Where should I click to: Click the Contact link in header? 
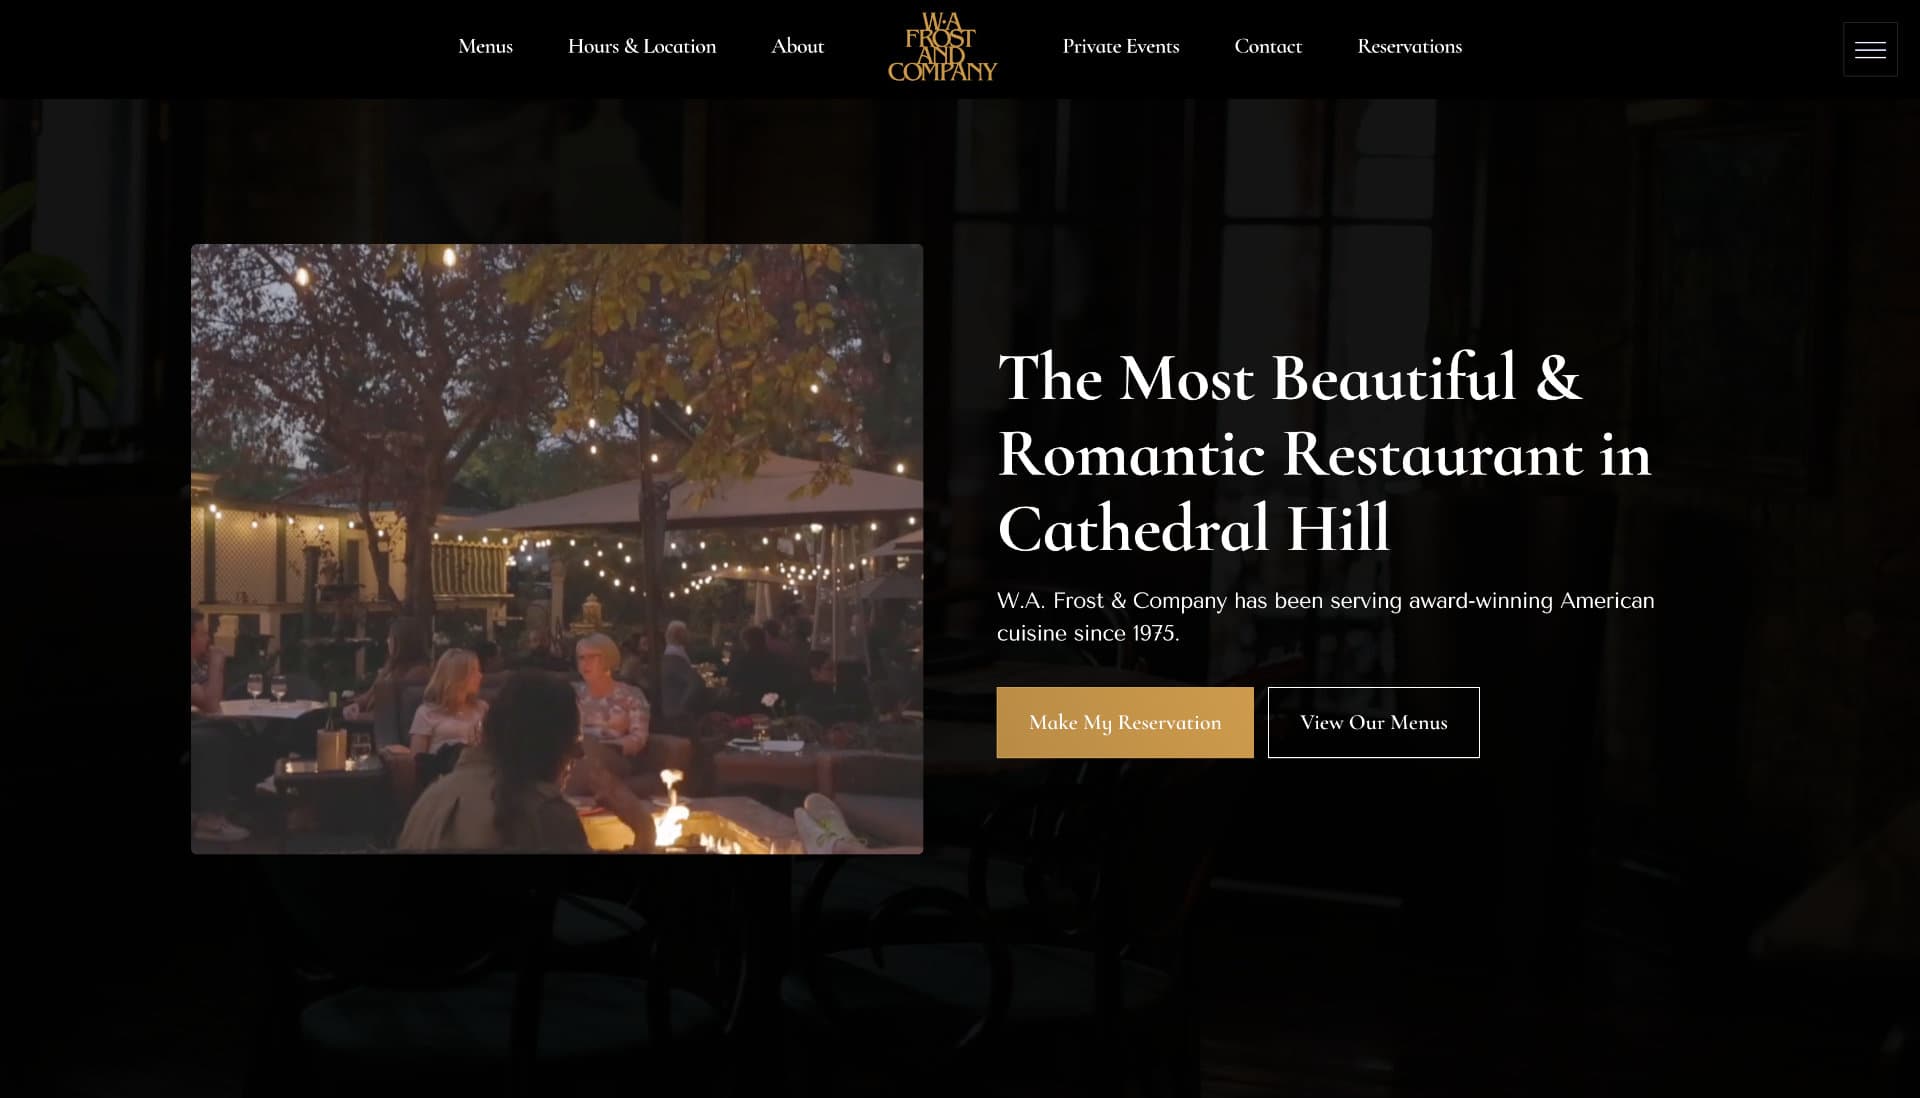point(1268,46)
